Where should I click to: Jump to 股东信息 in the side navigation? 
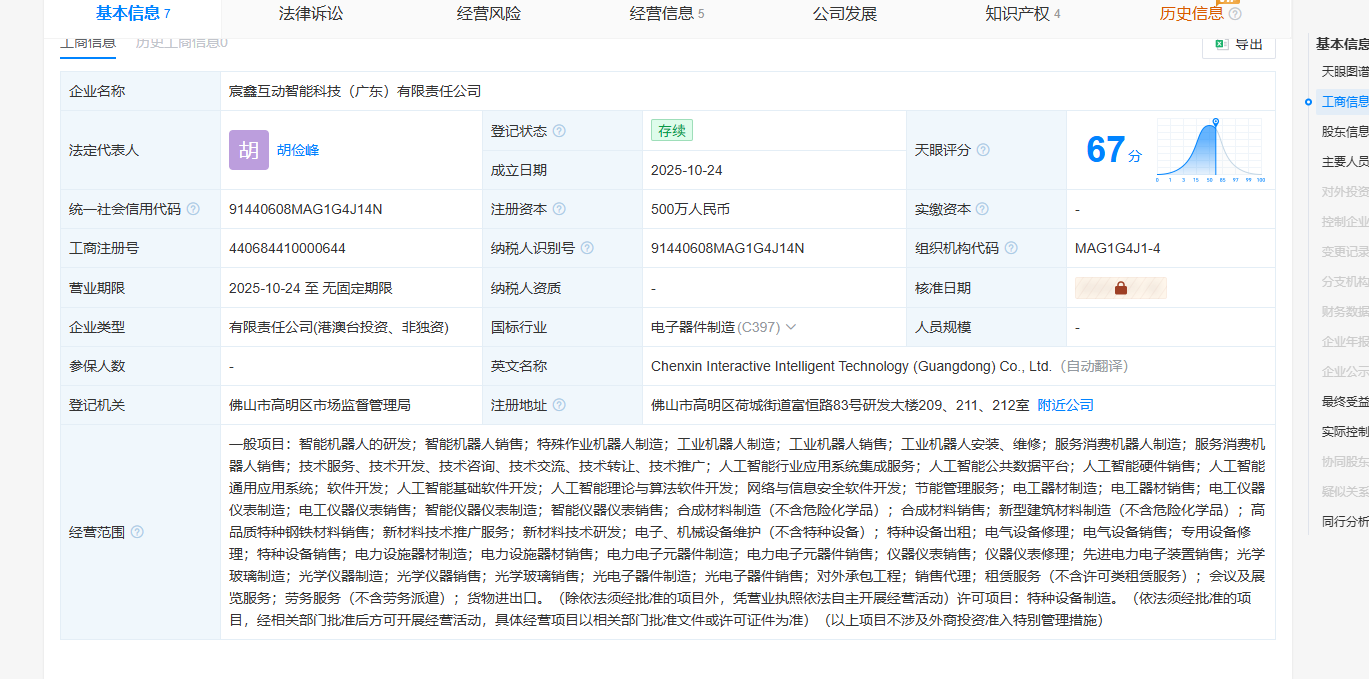[x=1345, y=131]
